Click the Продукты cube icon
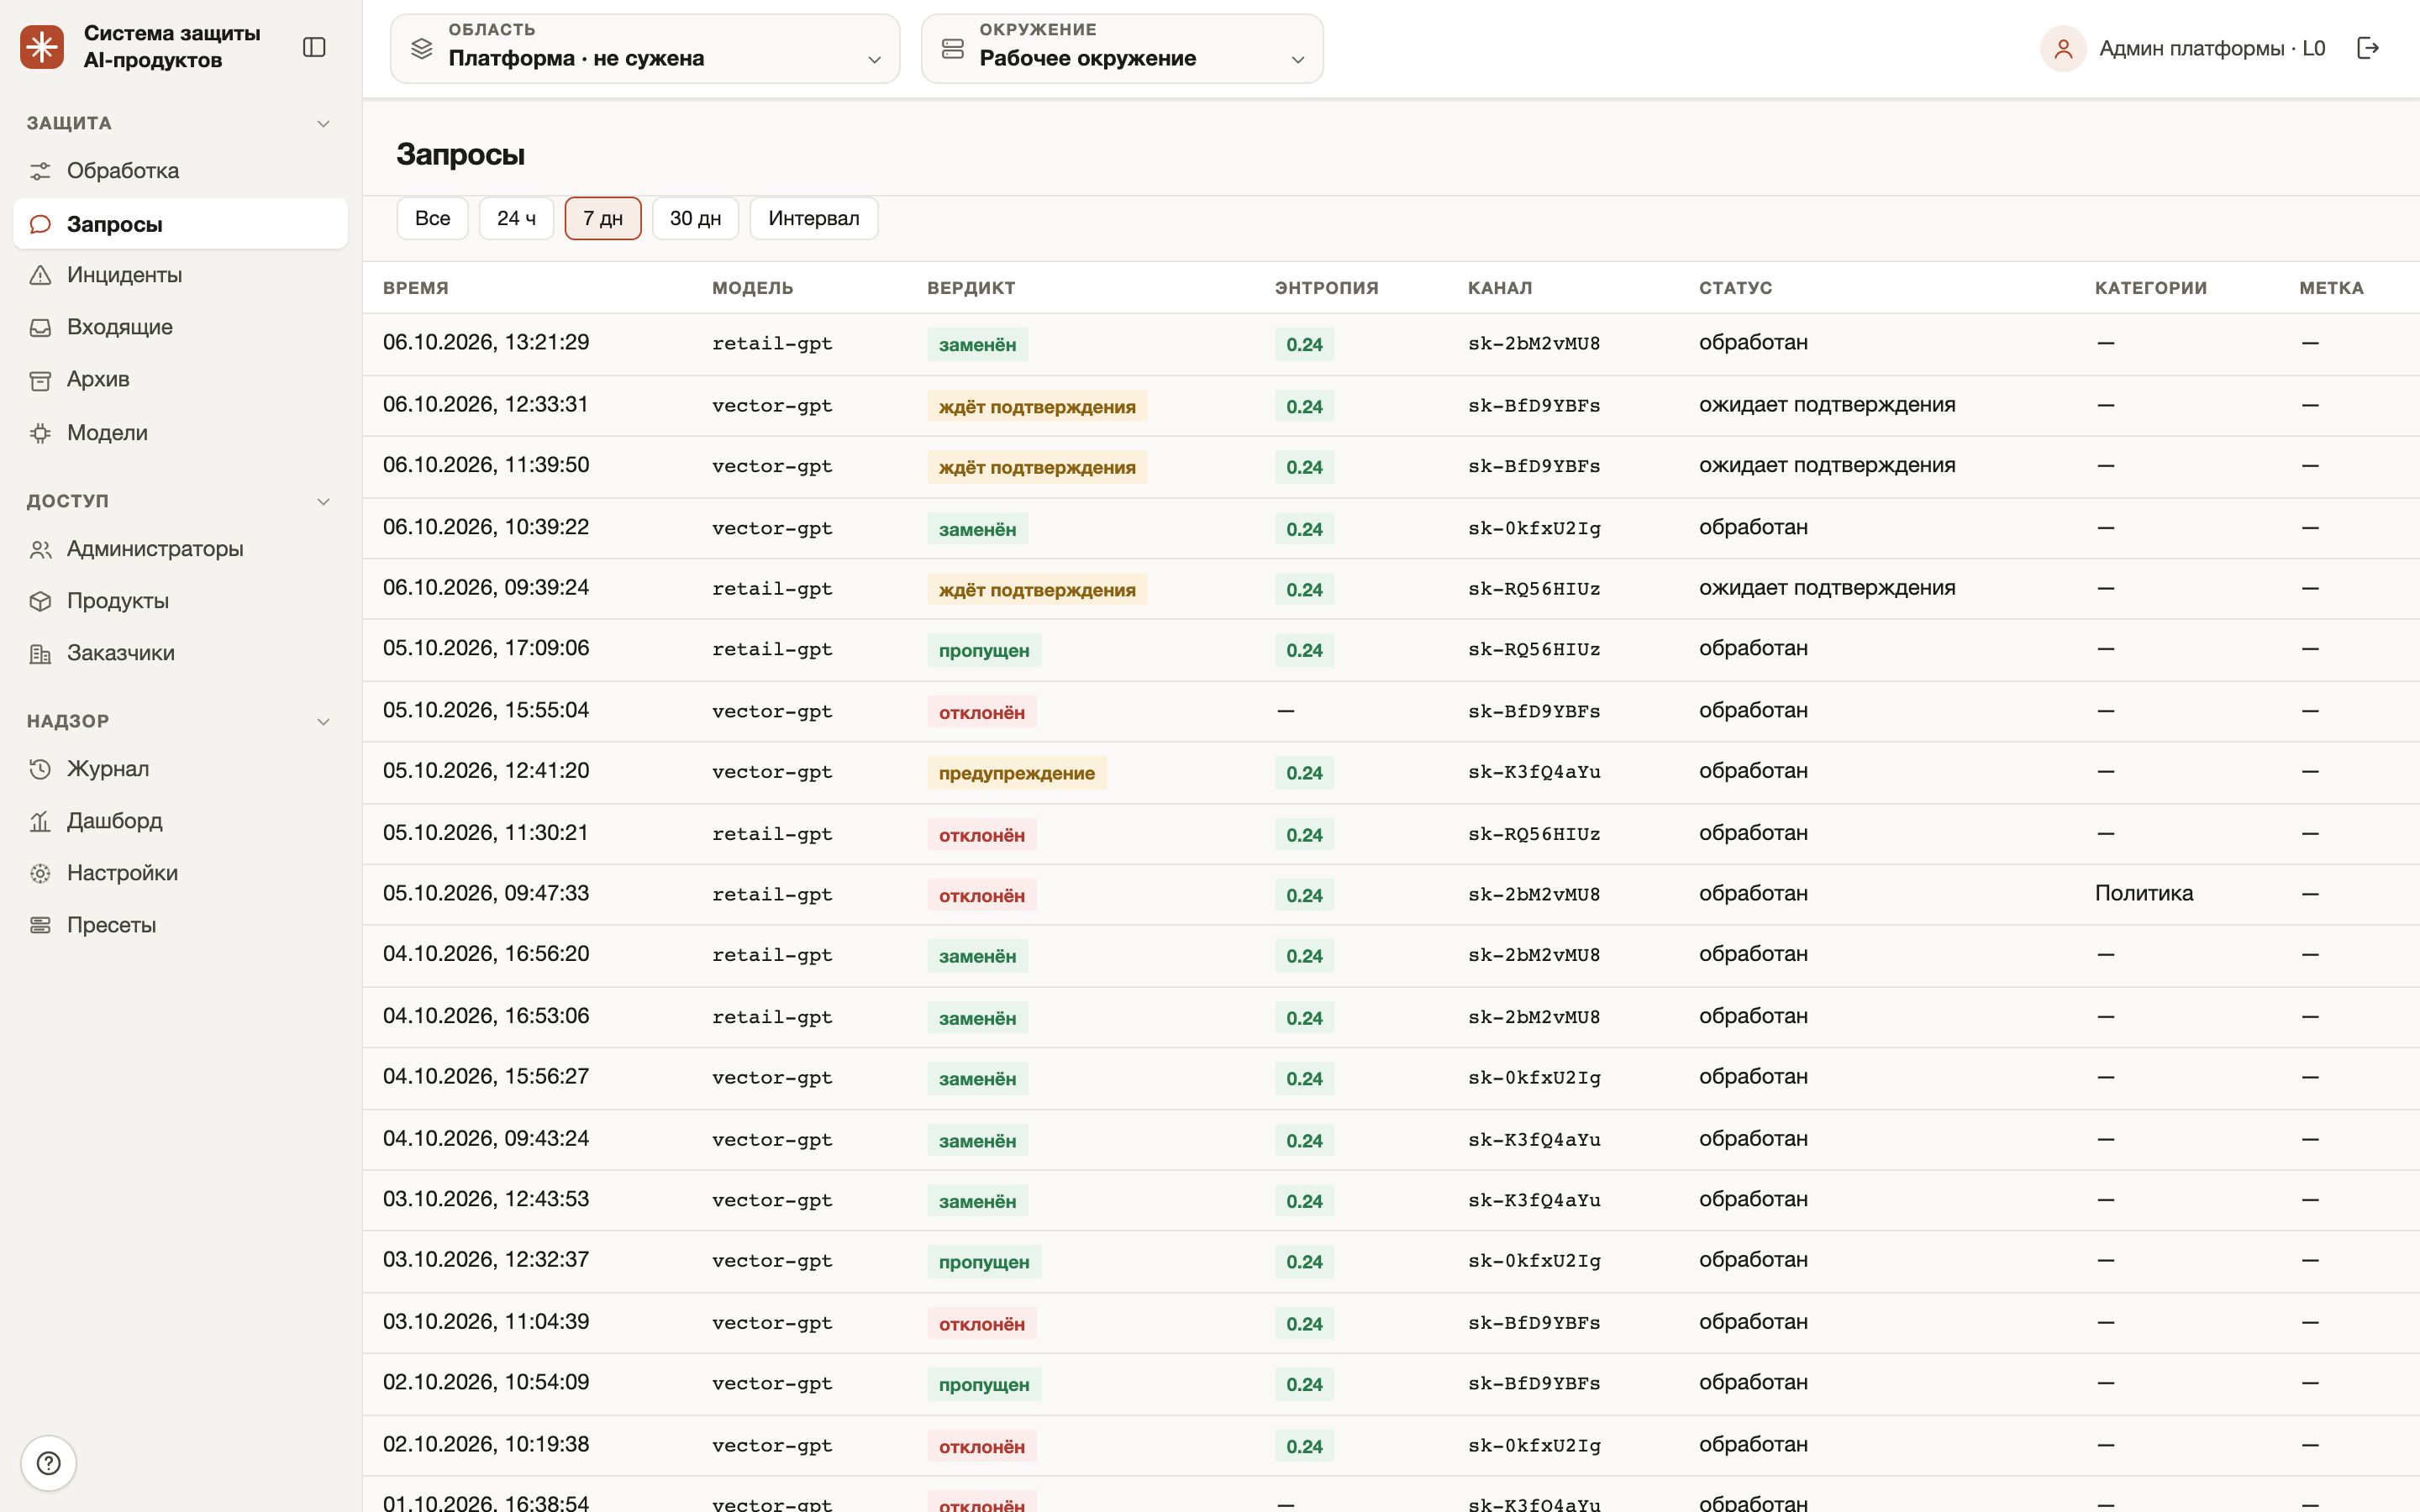2420x1512 pixels. click(40, 601)
